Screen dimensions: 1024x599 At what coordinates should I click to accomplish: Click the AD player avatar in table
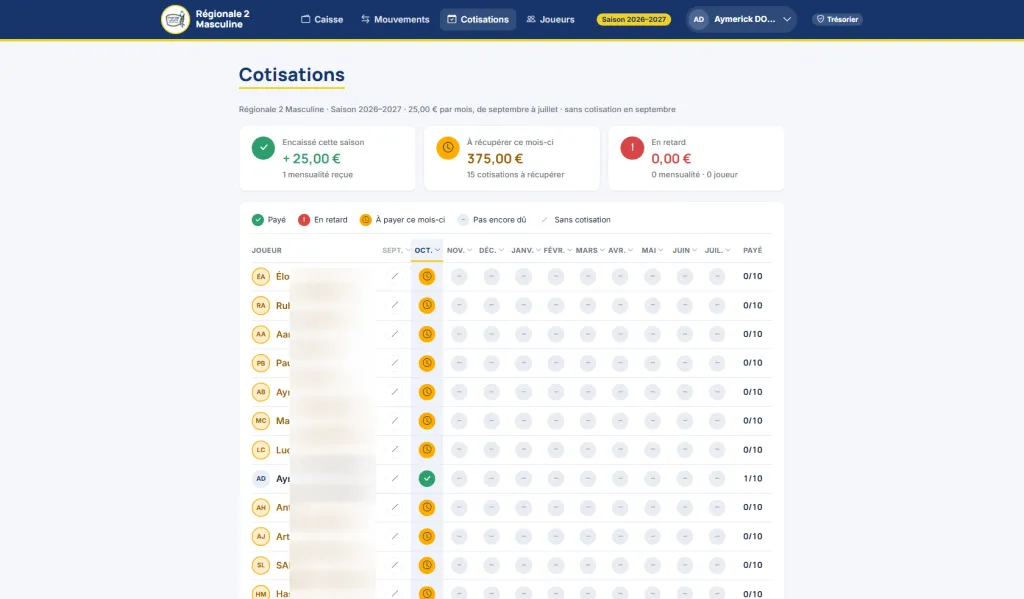tap(261, 478)
